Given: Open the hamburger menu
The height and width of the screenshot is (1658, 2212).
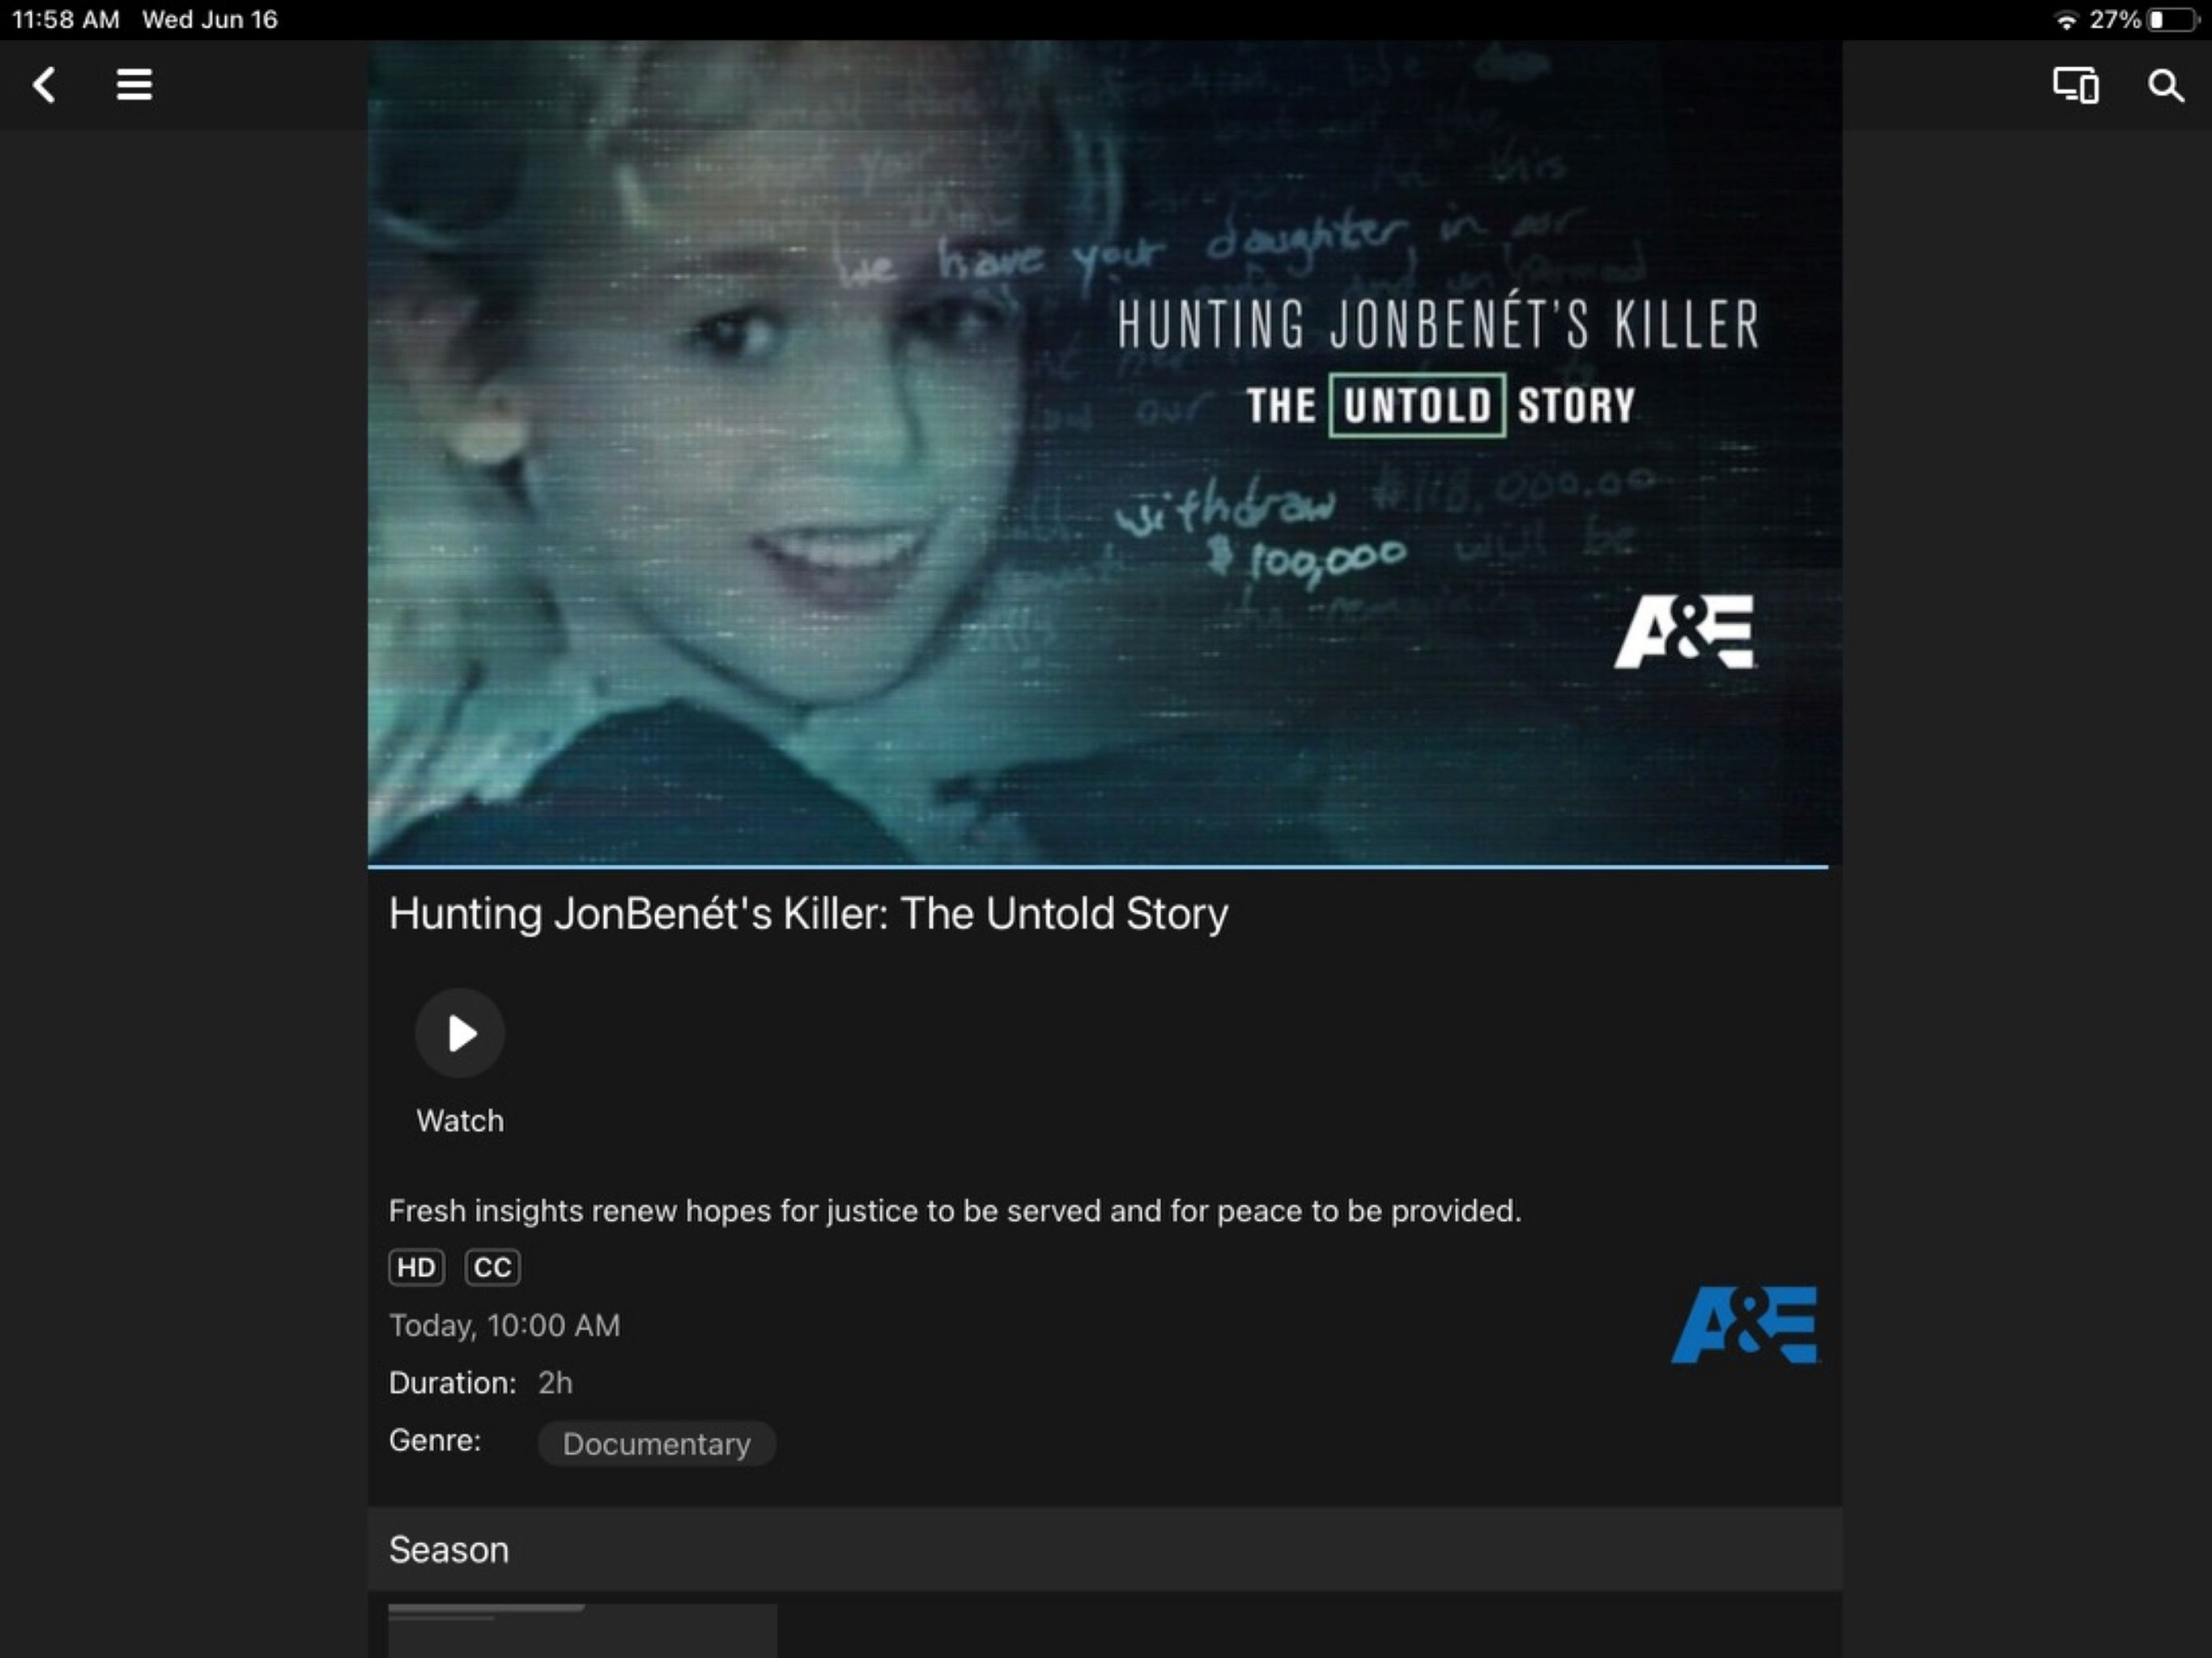Looking at the screenshot, I should tap(134, 85).
